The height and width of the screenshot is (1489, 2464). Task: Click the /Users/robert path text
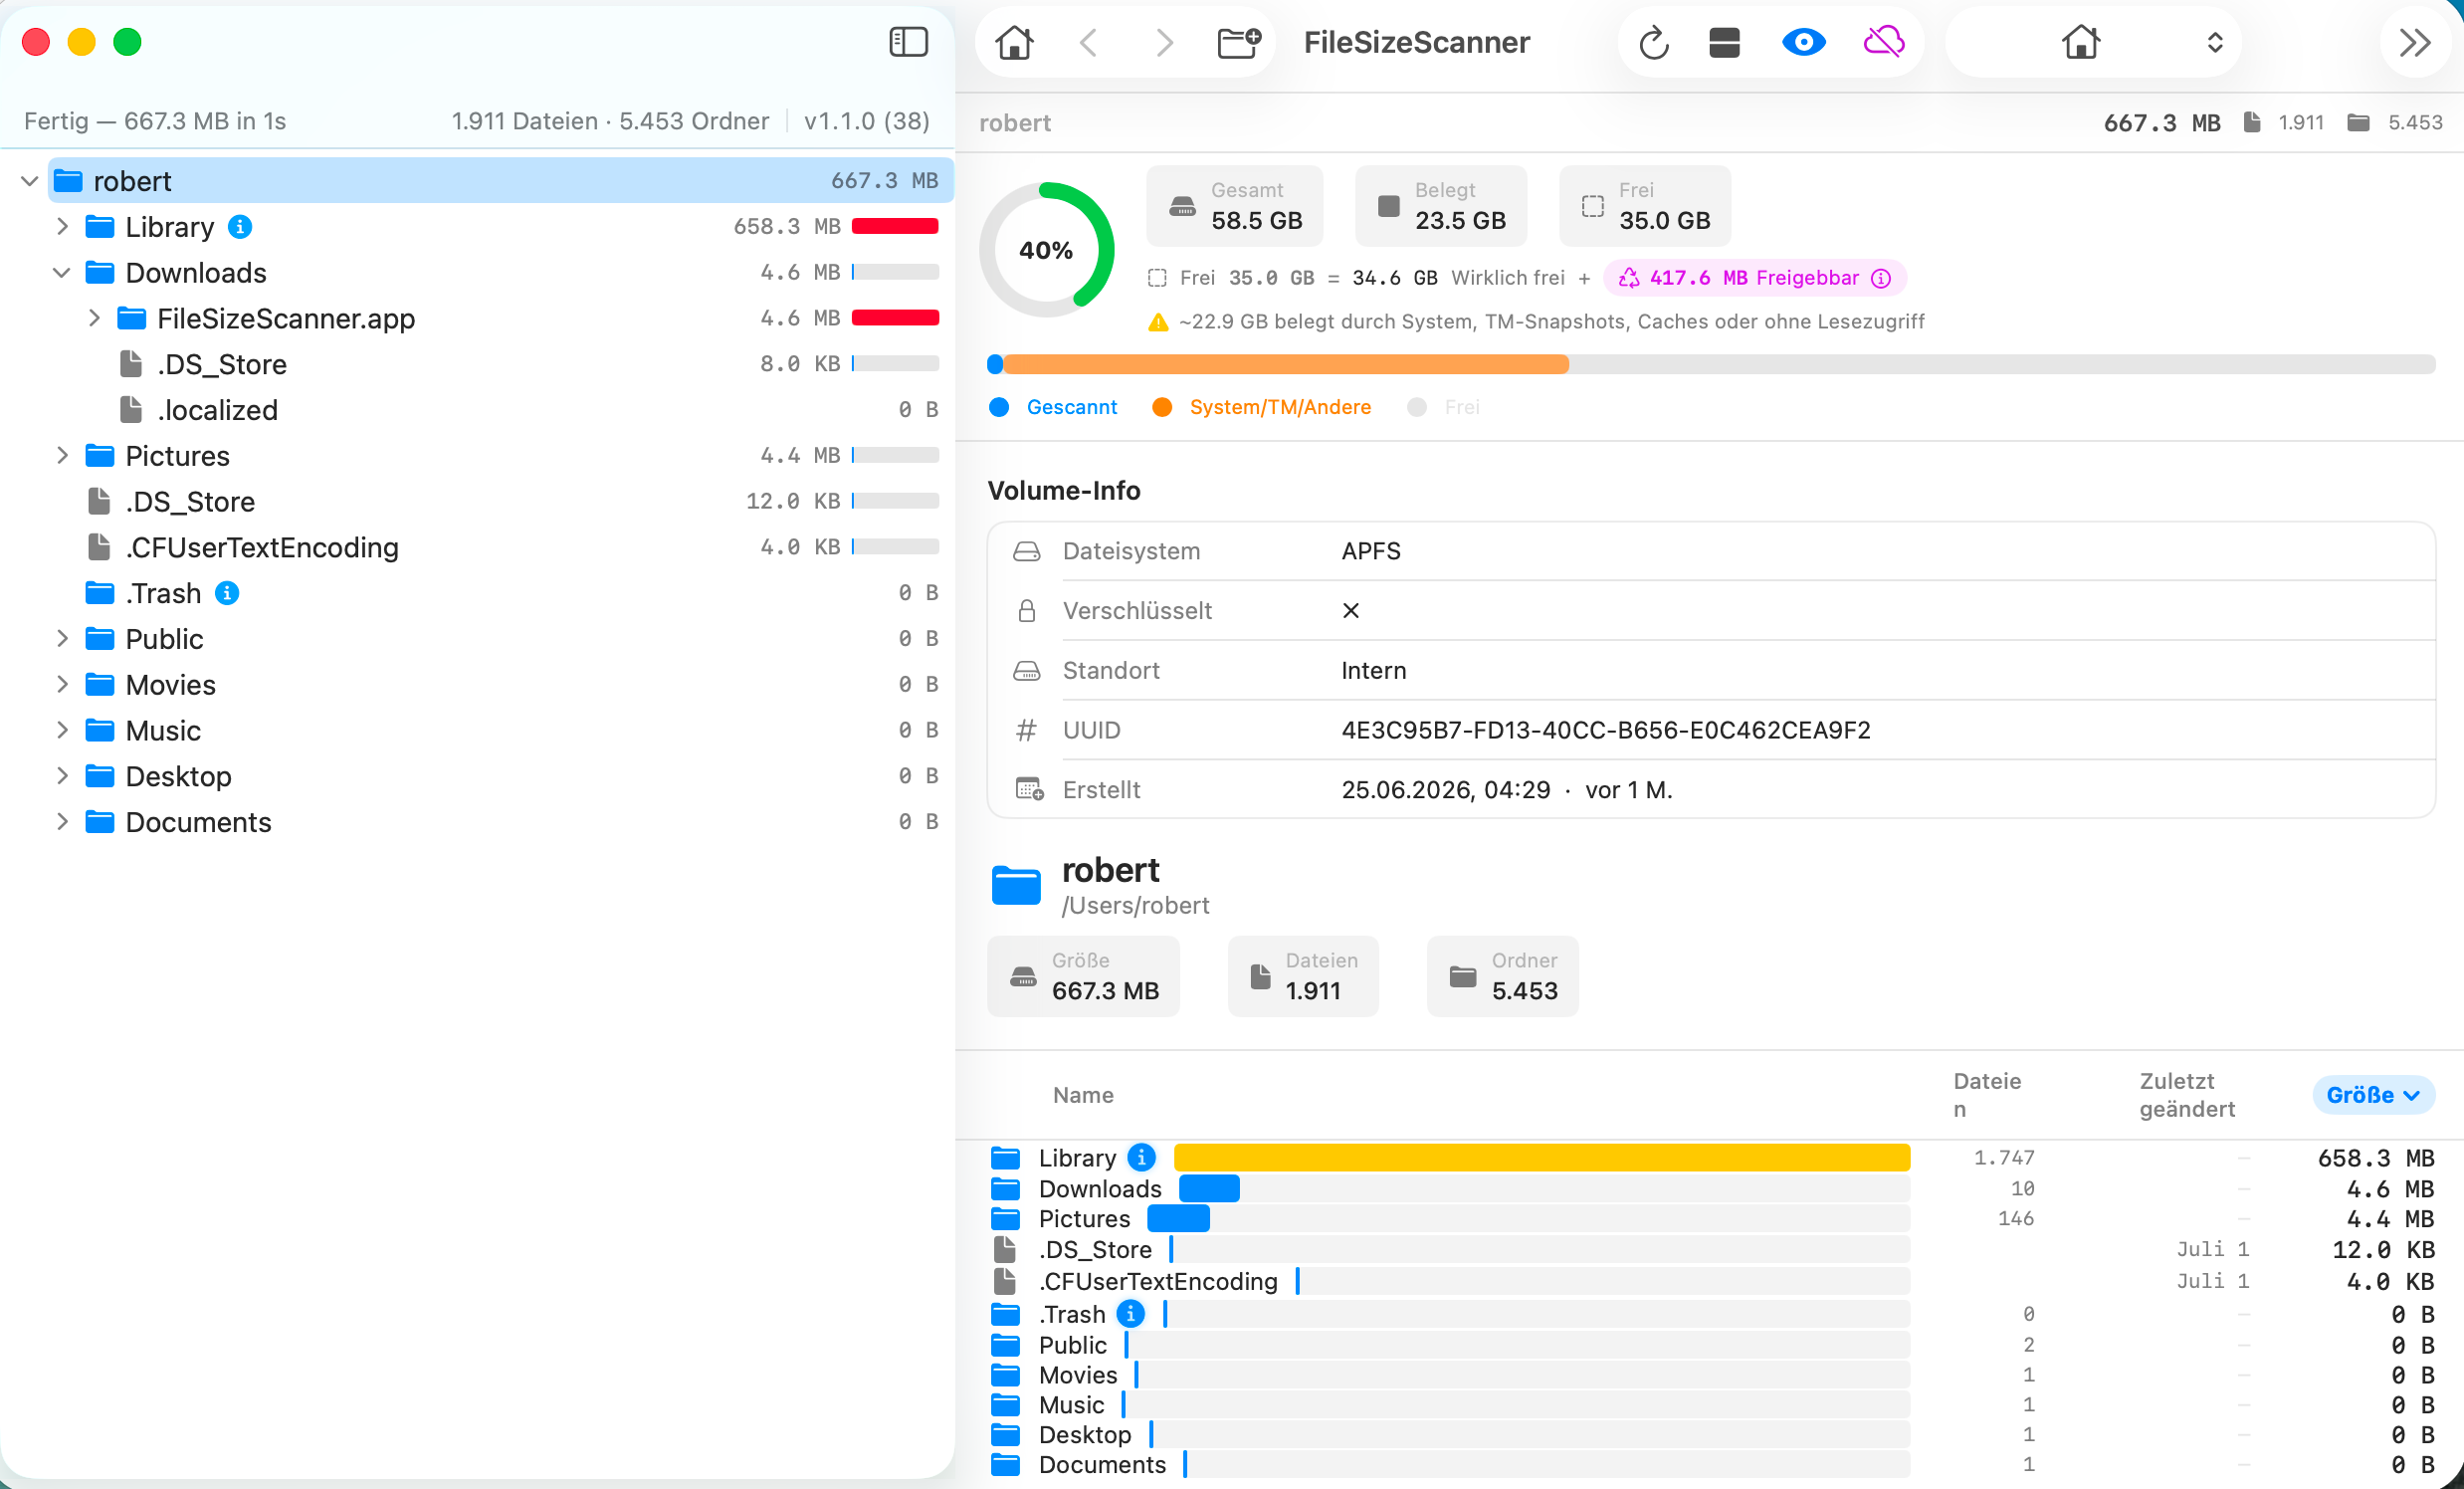tap(1135, 905)
